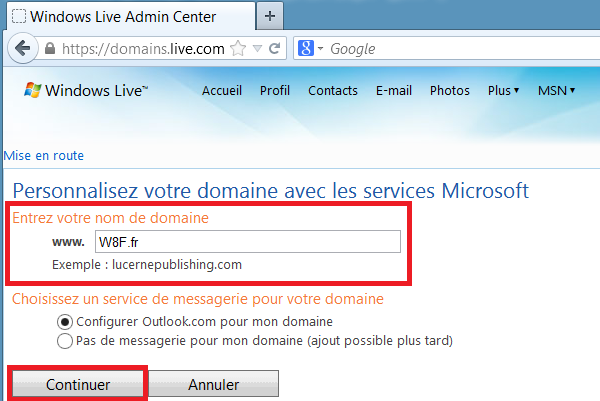Image resolution: width=600 pixels, height=401 pixels.
Task: Click the address bar URL domains.live.com
Action: click(143, 49)
